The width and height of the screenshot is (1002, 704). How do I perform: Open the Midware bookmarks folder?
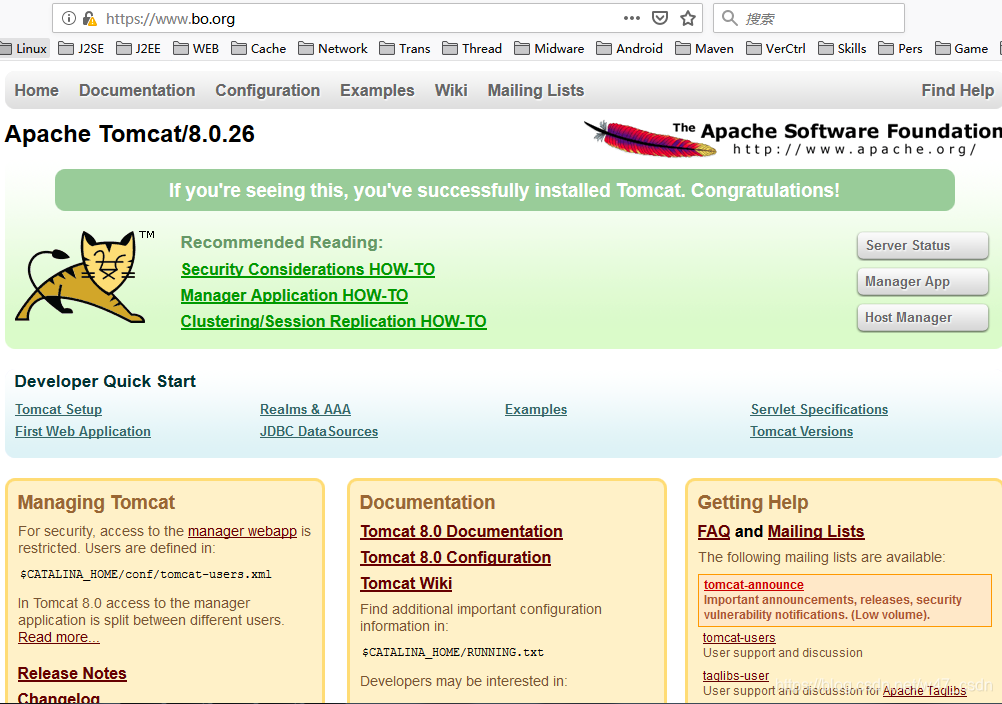[550, 49]
